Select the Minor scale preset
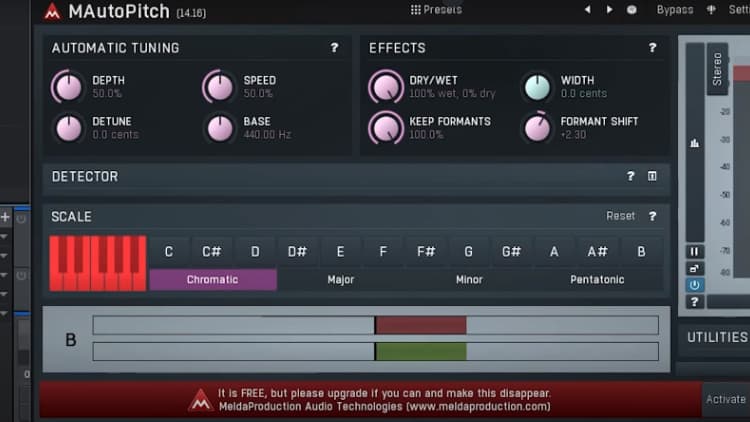 coord(469,279)
